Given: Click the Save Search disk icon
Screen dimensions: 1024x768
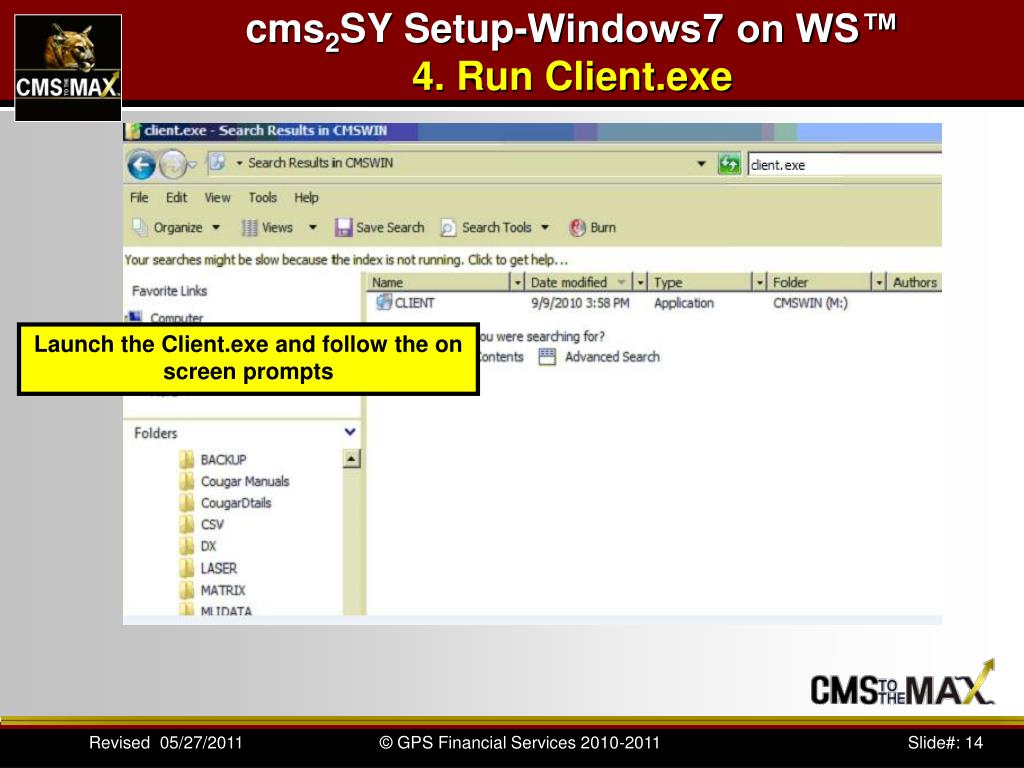Looking at the screenshot, I should [344, 227].
